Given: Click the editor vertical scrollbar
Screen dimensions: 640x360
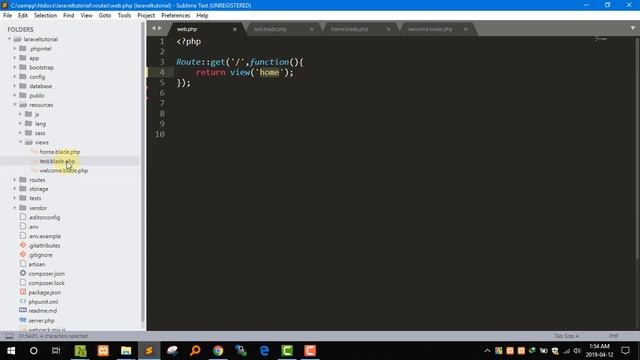Looking at the screenshot, I should (x=637, y=148).
